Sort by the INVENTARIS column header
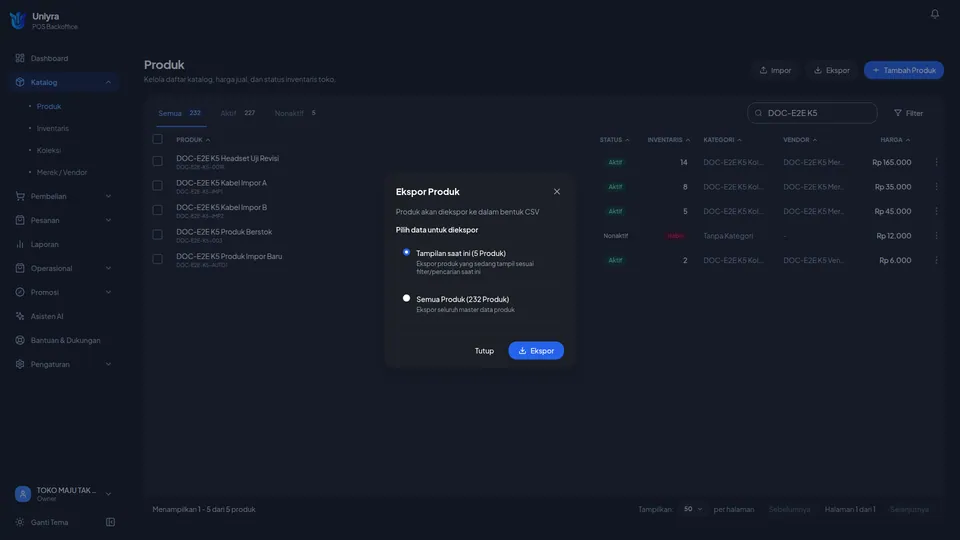 pos(669,140)
